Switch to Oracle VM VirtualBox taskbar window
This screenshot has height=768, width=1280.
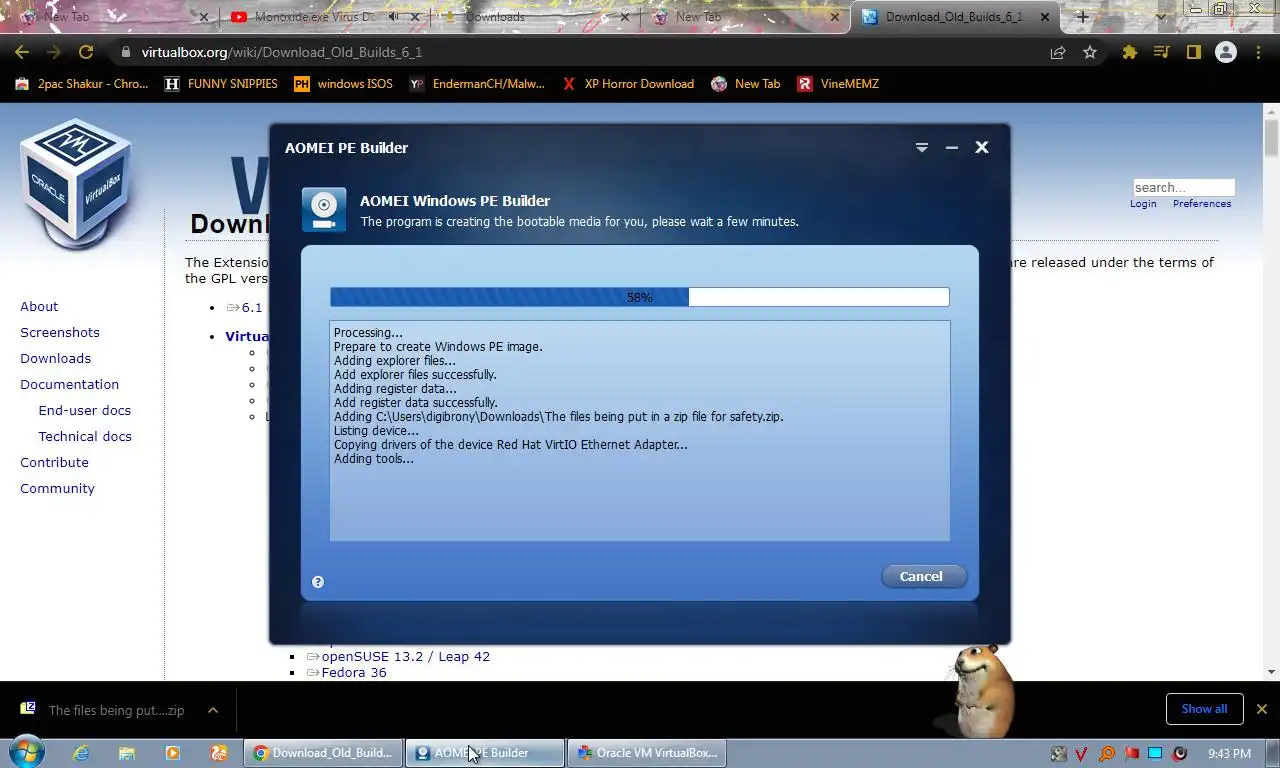pyautogui.click(x=647, y=753)
